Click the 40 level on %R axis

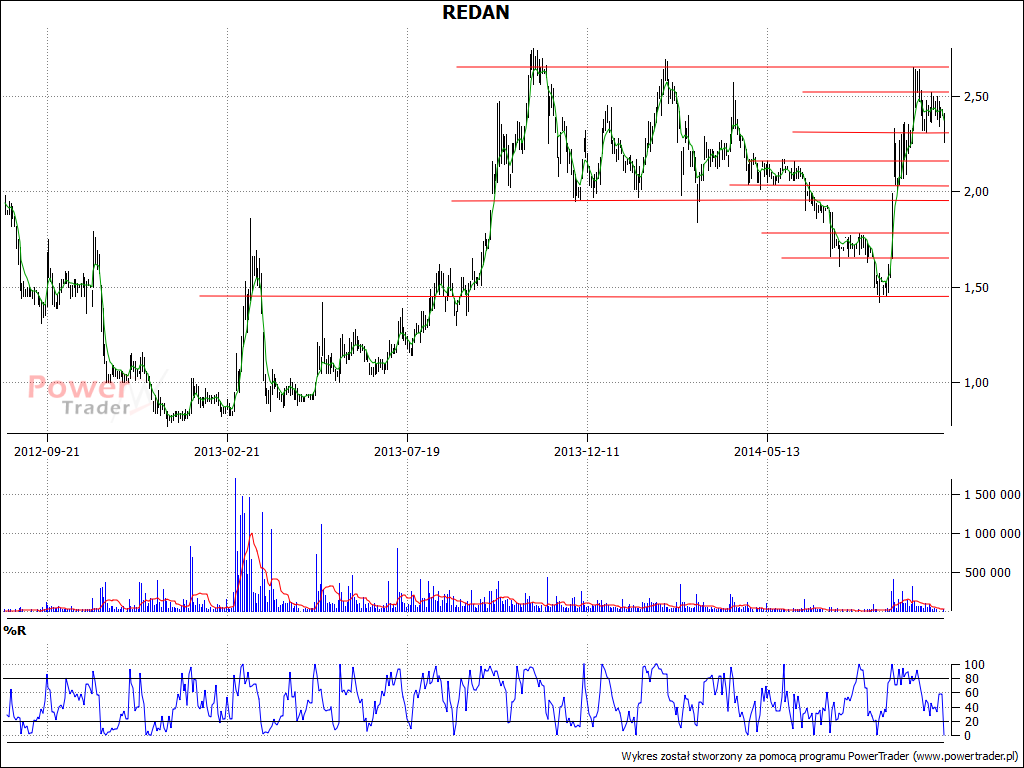point(971,708)
